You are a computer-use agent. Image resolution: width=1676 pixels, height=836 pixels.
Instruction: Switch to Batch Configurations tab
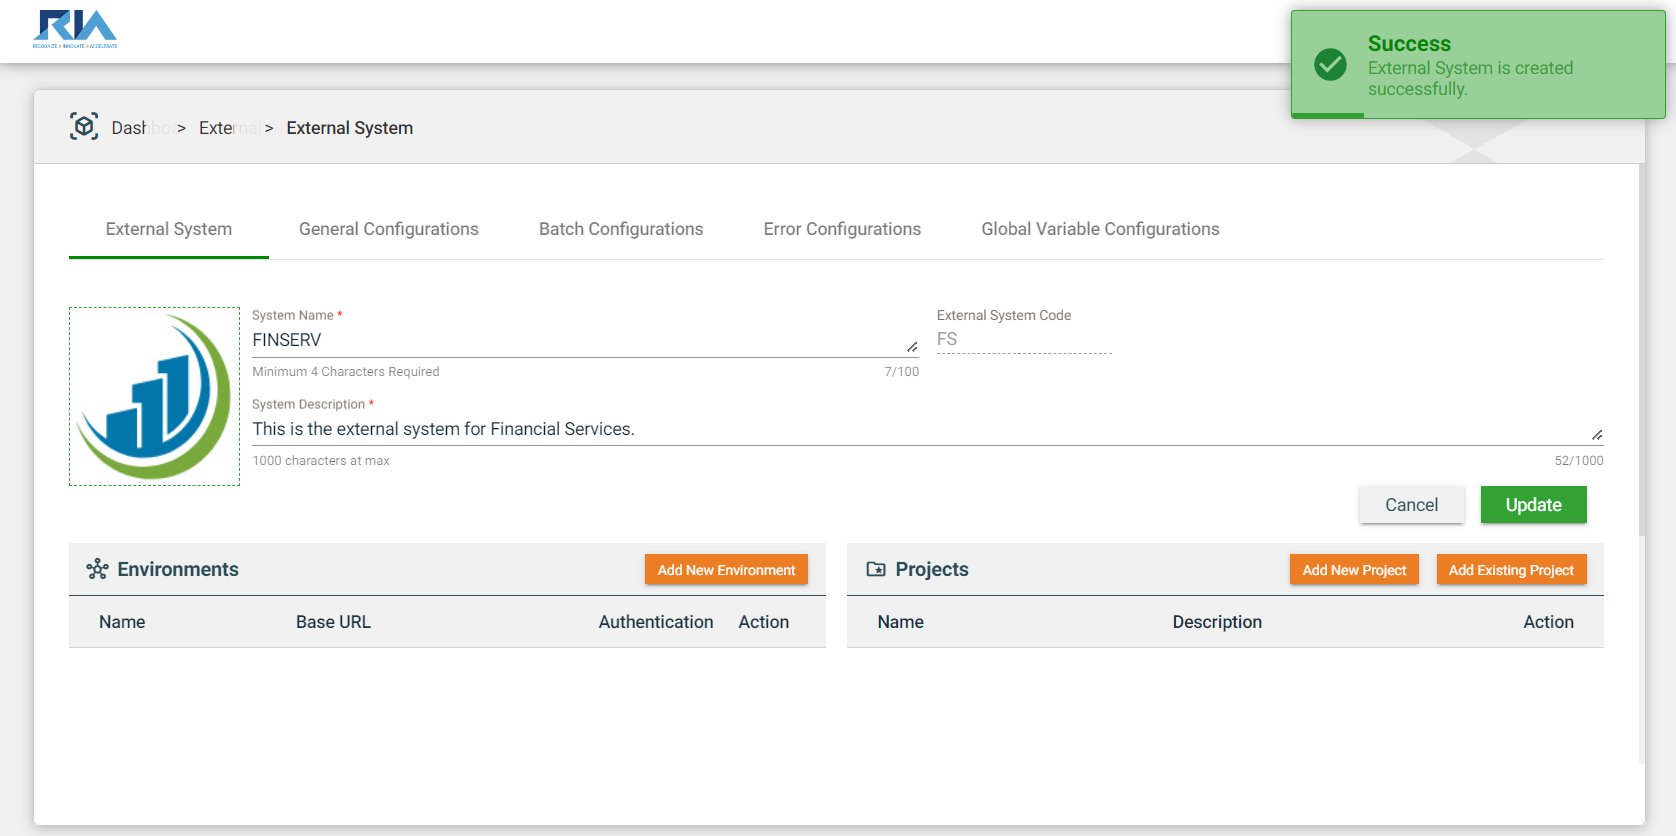[620, 229]
